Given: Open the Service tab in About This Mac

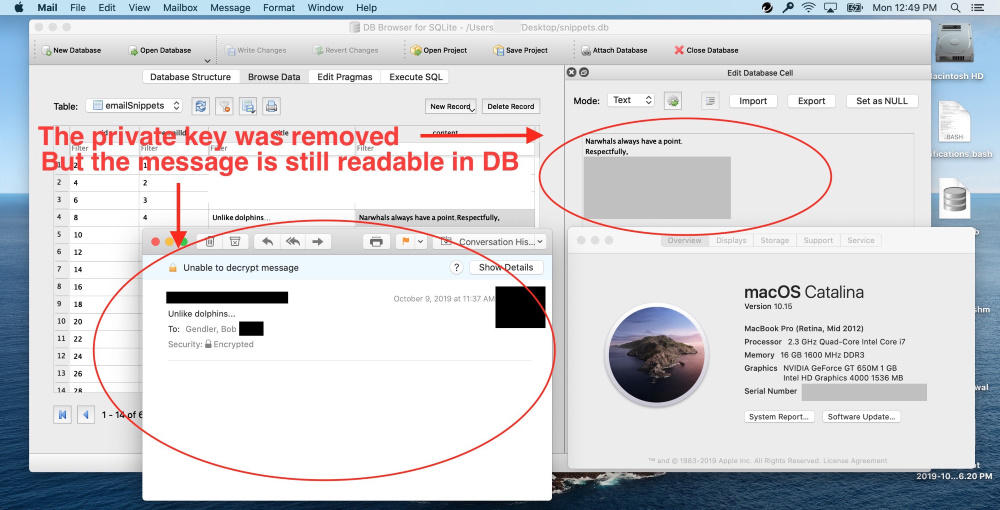Looking at the screenshot, I should pyautogui.click(x=860, y=240).
